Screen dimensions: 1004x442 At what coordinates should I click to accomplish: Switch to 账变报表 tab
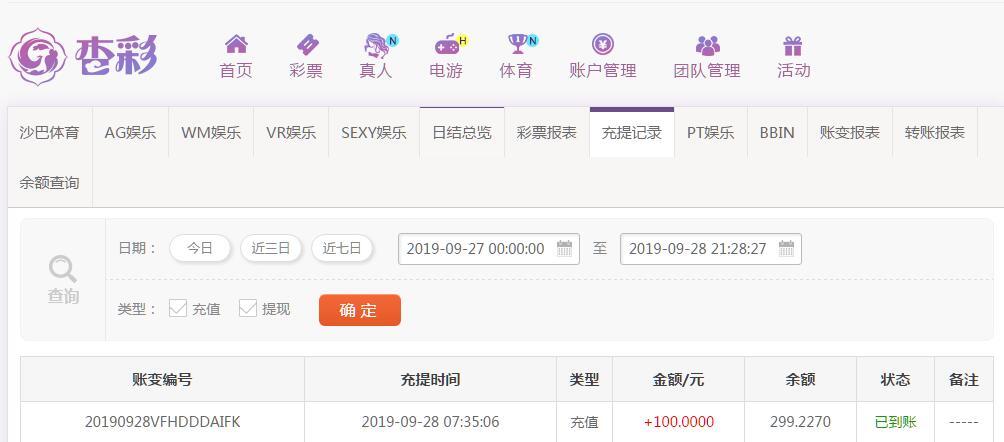coord(850,133)
